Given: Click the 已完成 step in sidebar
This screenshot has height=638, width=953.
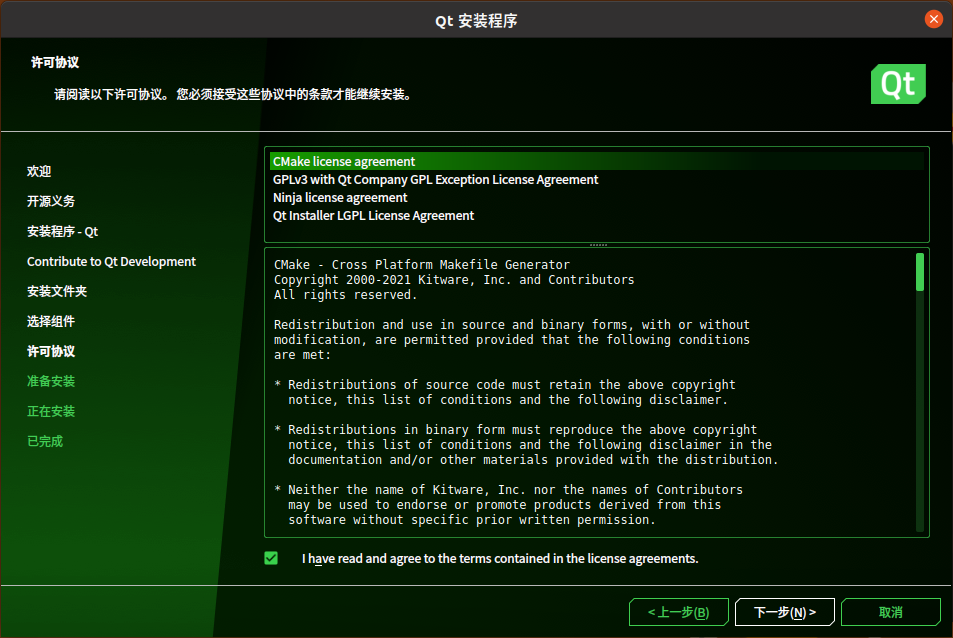Looking at the screenshot, I should point(45,441).
